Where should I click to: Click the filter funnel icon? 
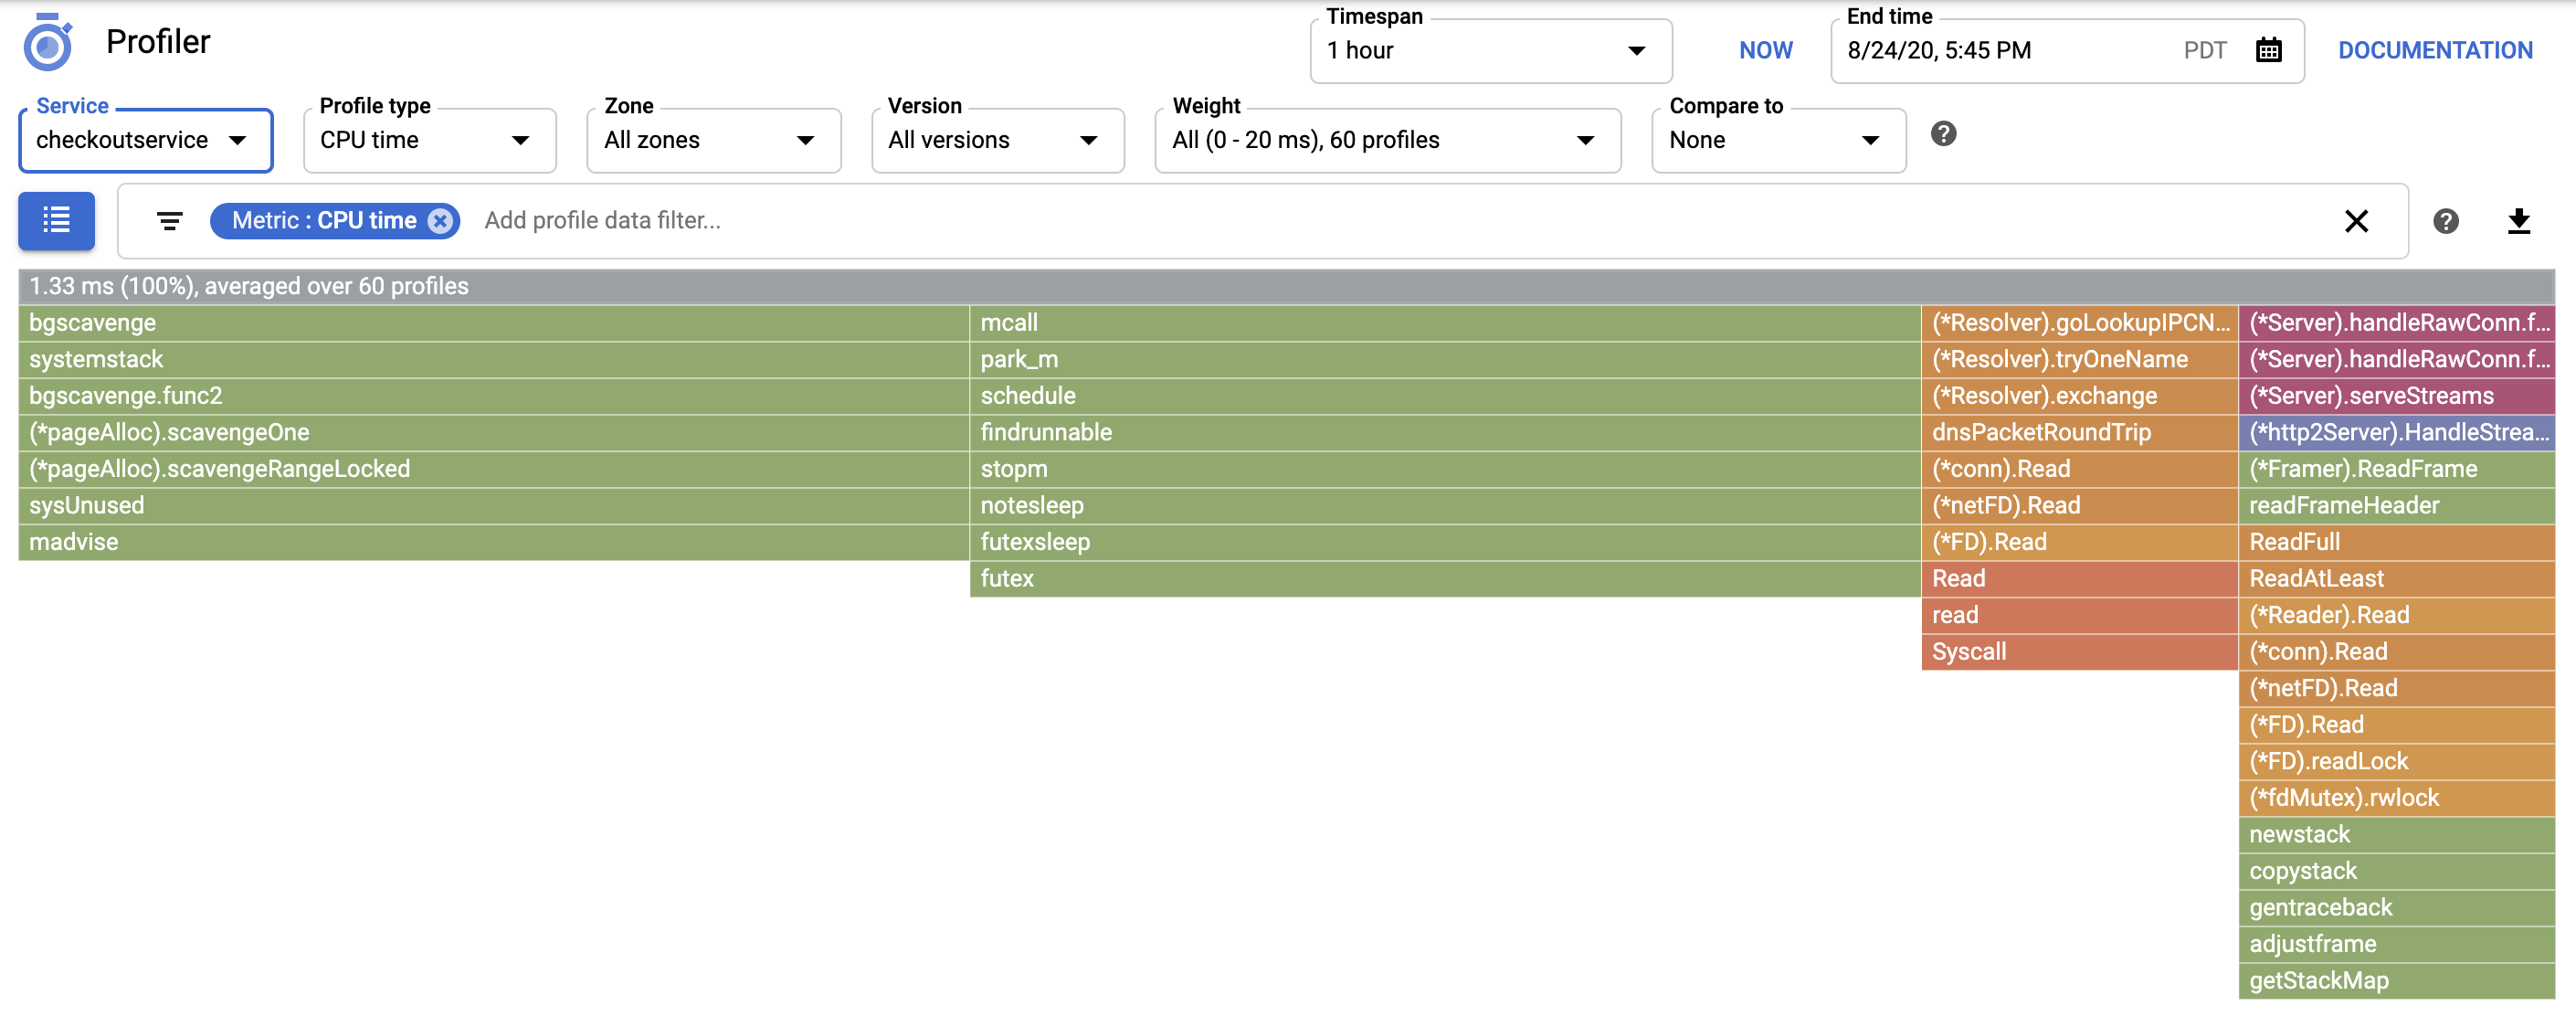(169, 220)
